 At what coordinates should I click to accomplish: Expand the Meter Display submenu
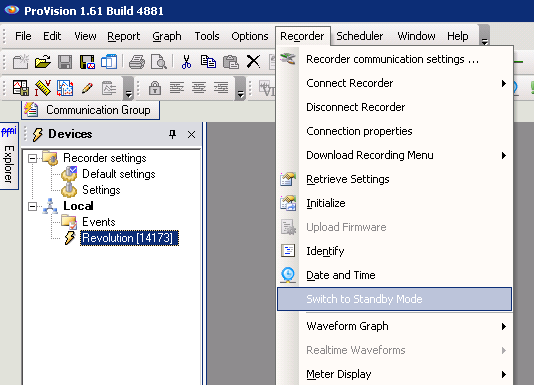[x=394, y=374]
